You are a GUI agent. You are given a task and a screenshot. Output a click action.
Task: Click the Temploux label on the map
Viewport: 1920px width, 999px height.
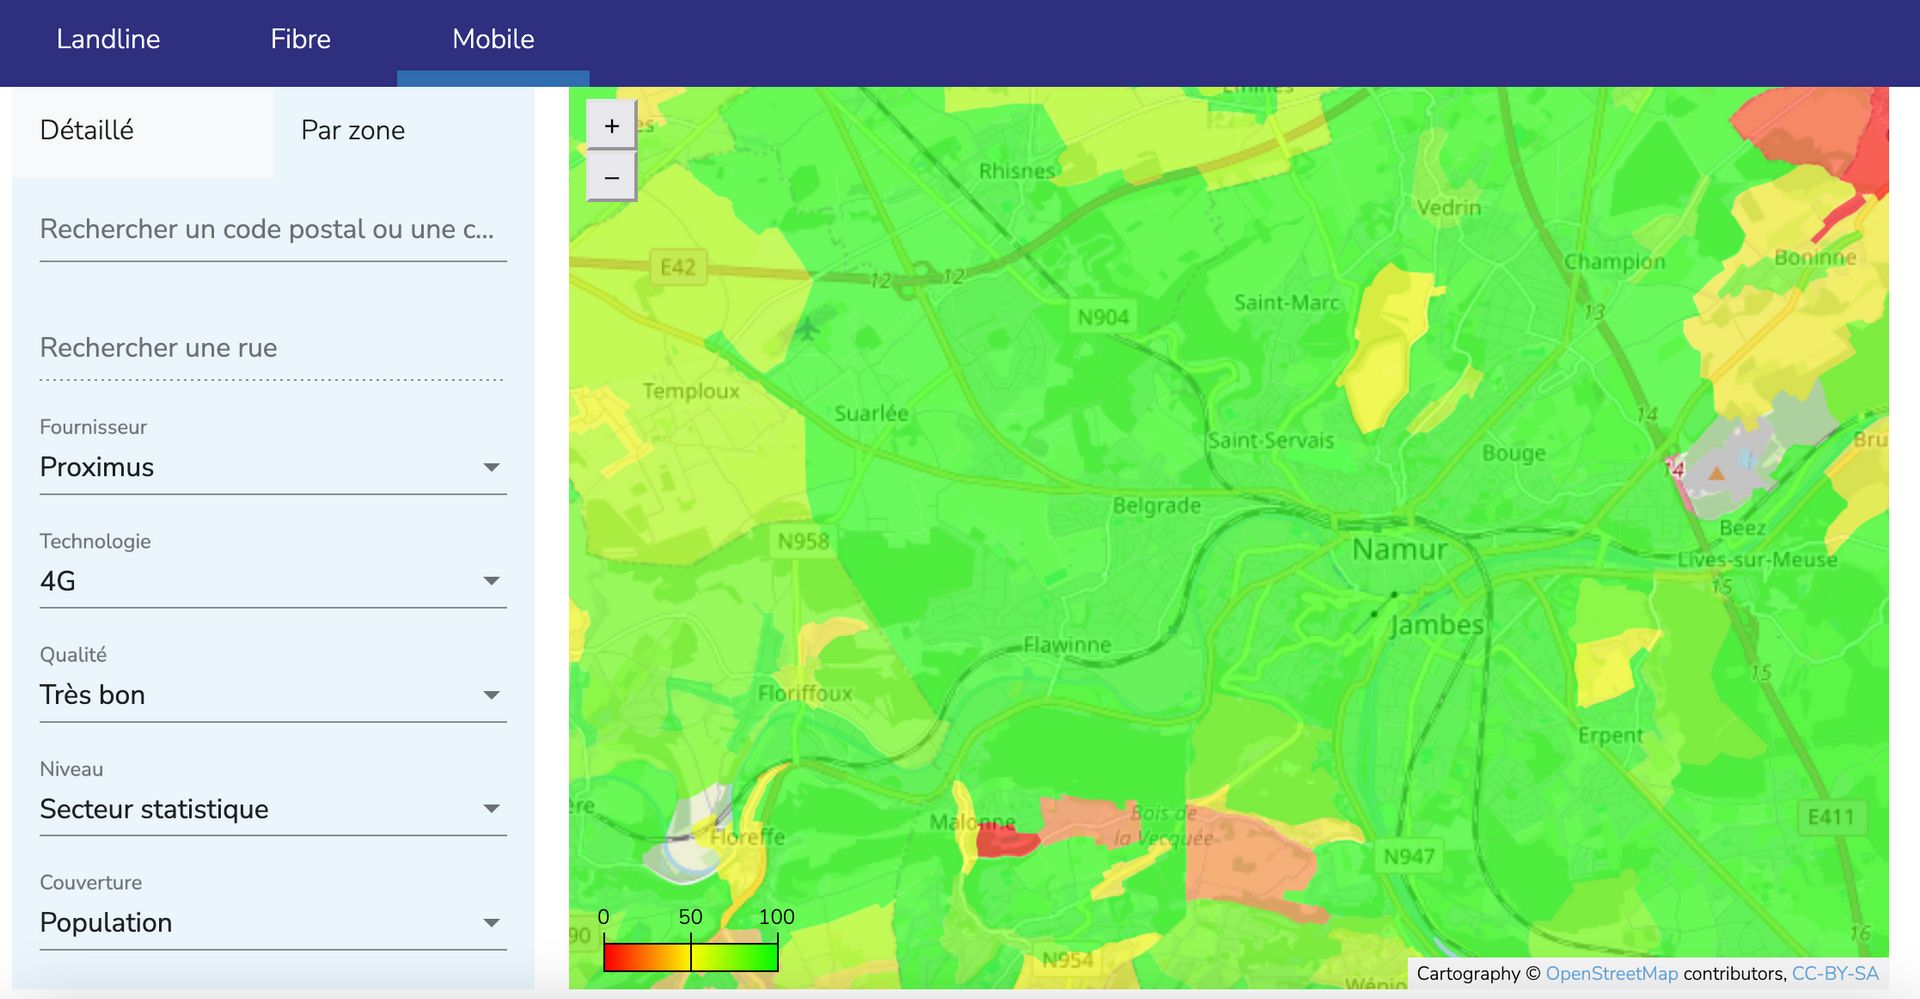(691, 391)
